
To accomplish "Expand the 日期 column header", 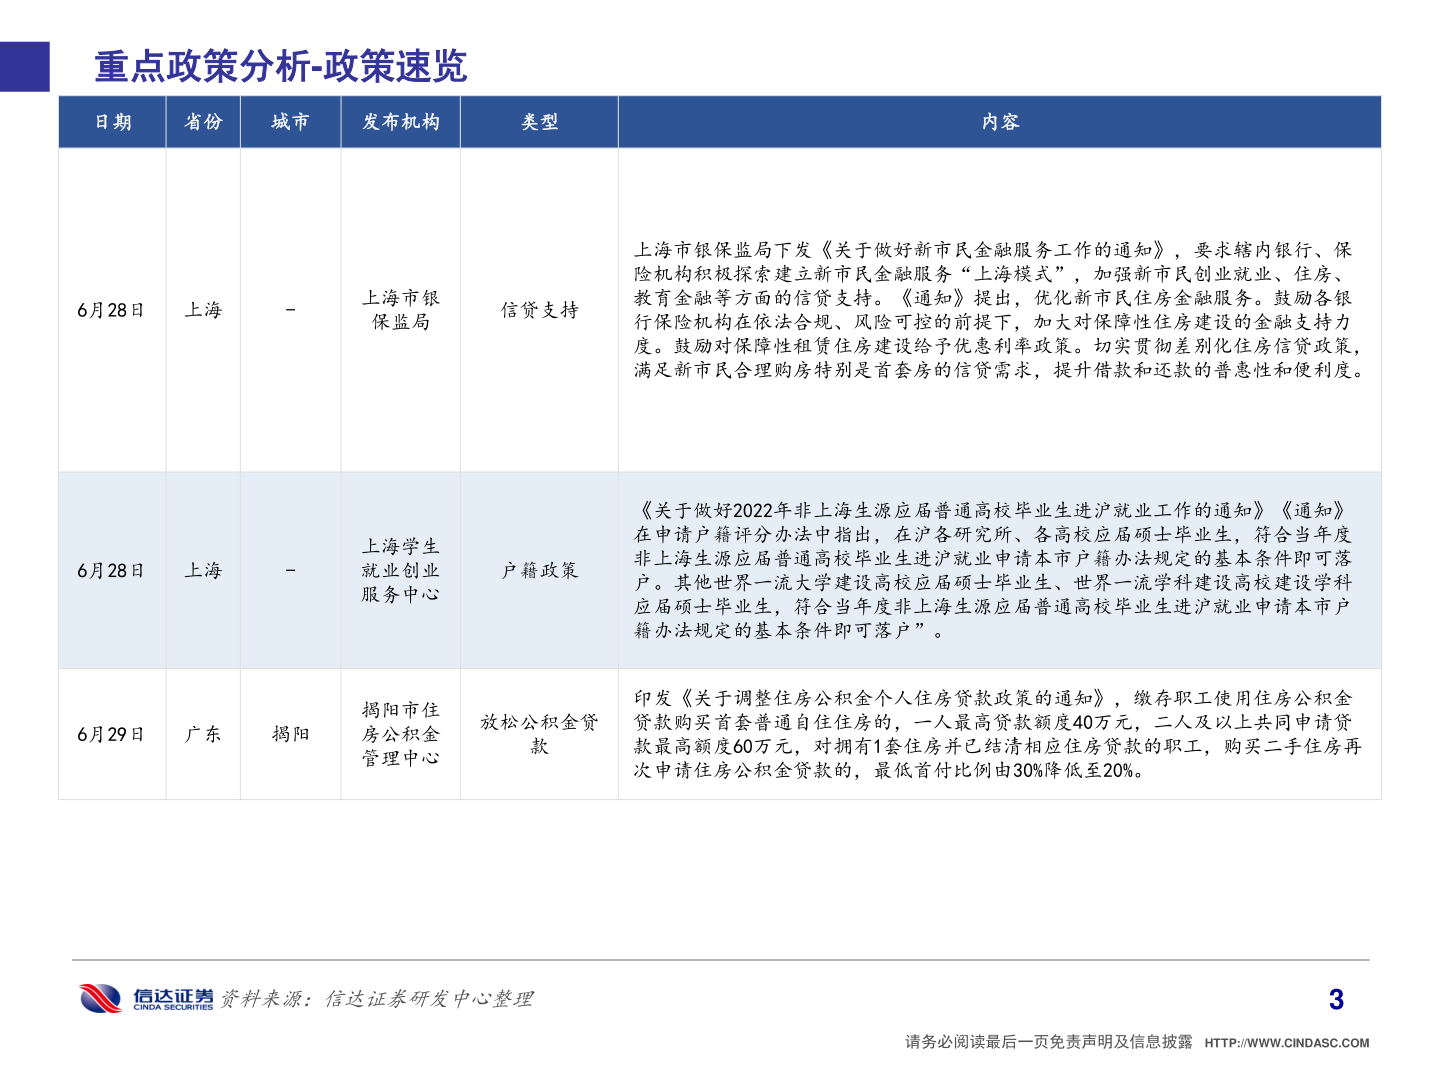I will pyautogui.click(x=112, y=122).
